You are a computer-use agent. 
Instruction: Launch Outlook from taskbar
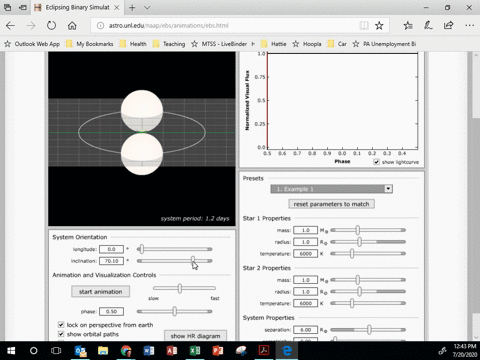coord(80,351)
